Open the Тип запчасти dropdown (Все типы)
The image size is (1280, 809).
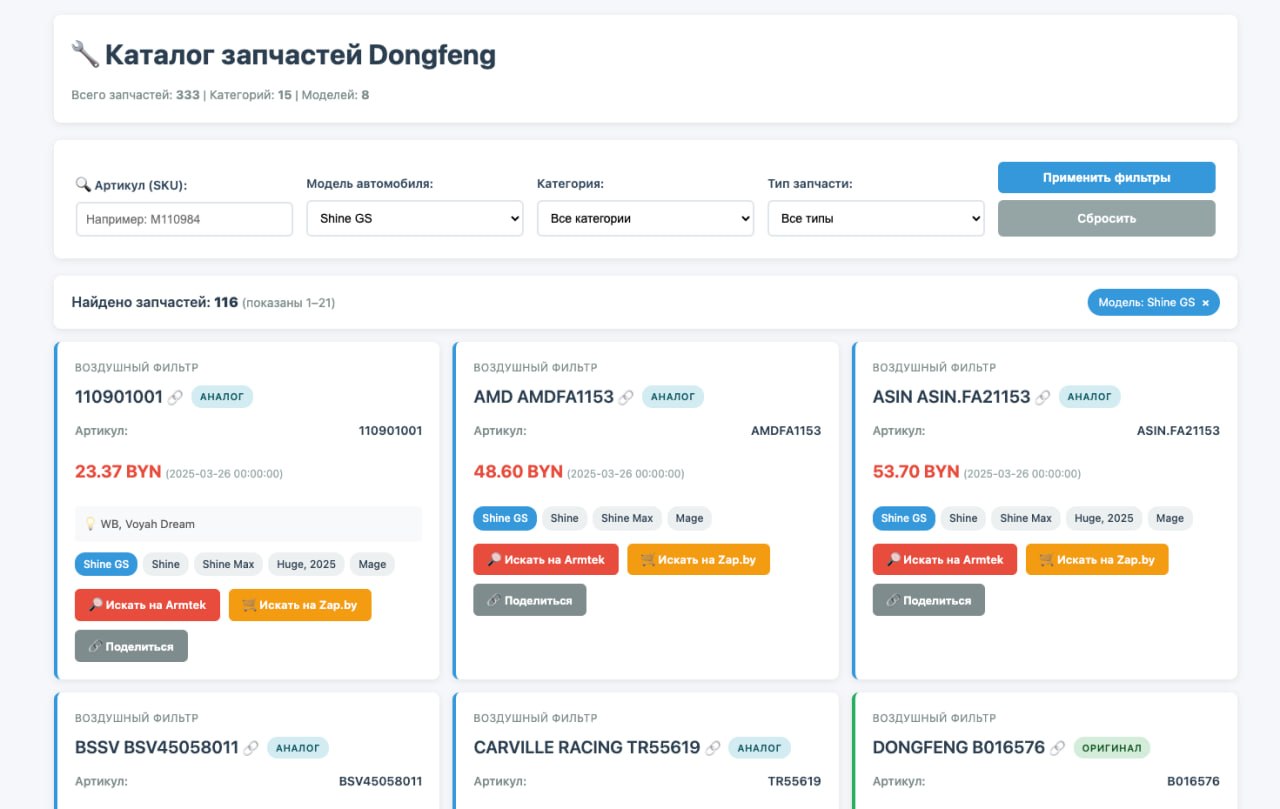876,218
